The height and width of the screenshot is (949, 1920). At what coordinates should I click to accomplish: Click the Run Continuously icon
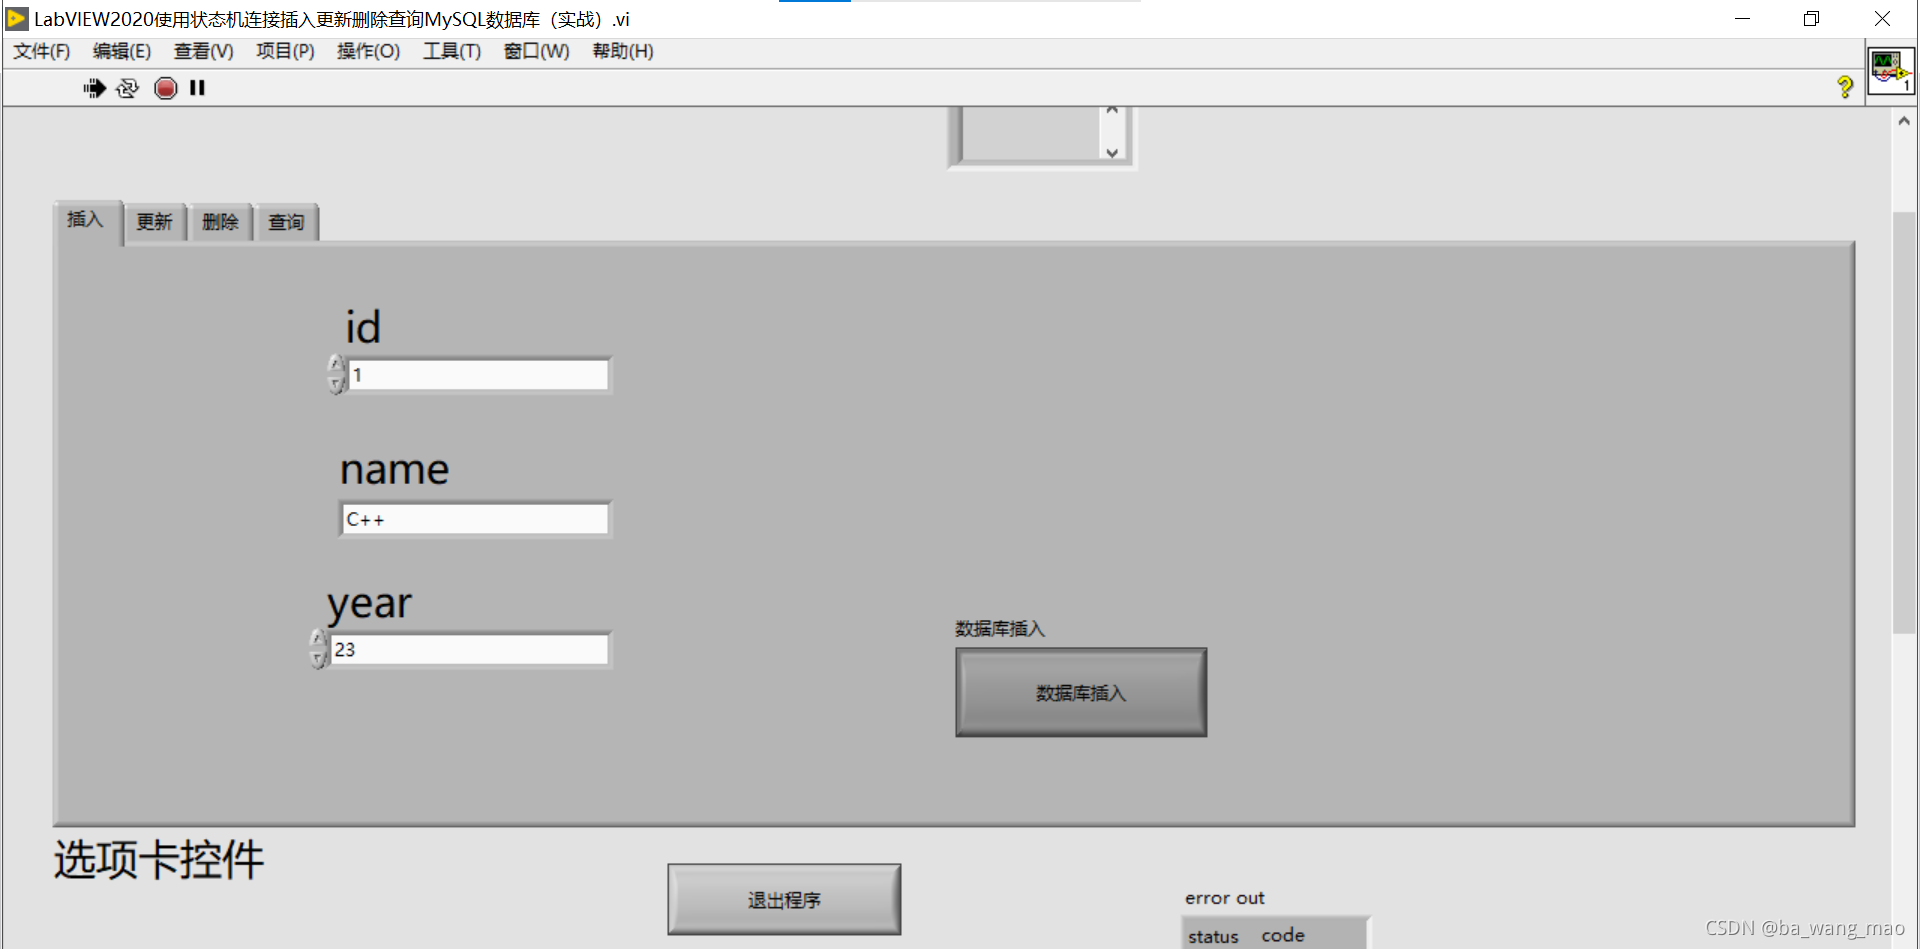[128, 88]
